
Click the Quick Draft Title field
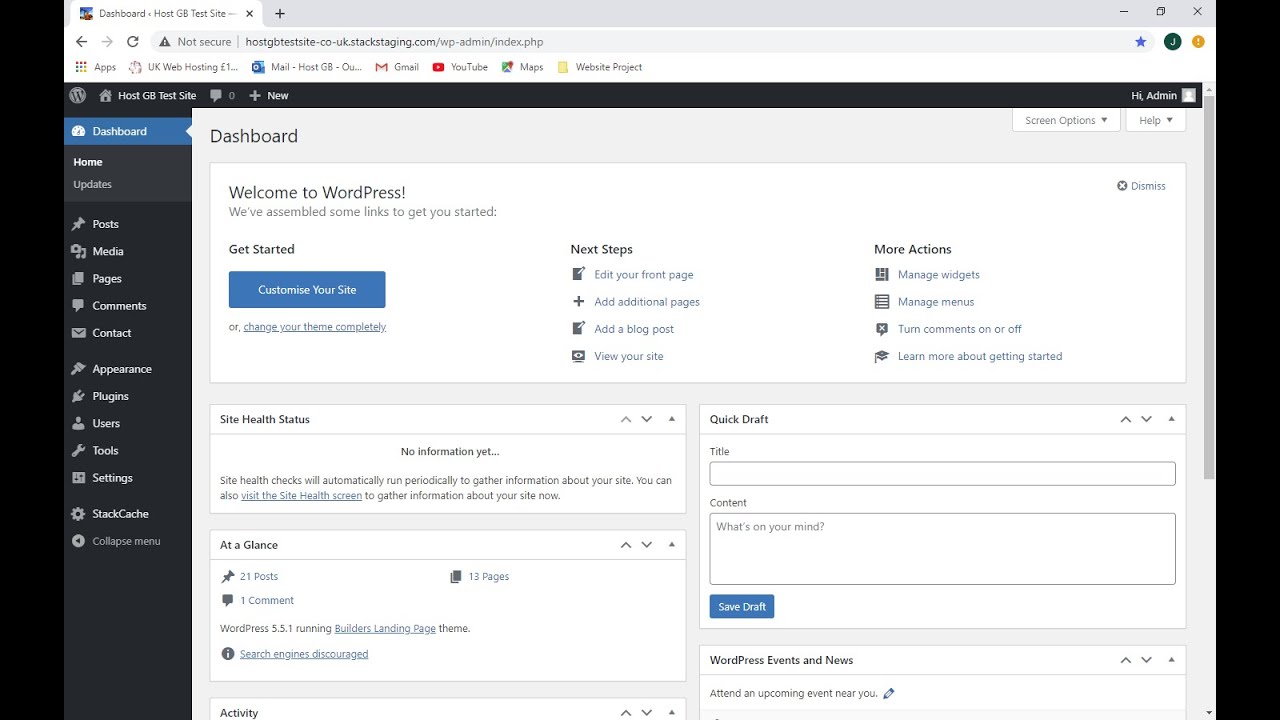(x=942, y=474)
